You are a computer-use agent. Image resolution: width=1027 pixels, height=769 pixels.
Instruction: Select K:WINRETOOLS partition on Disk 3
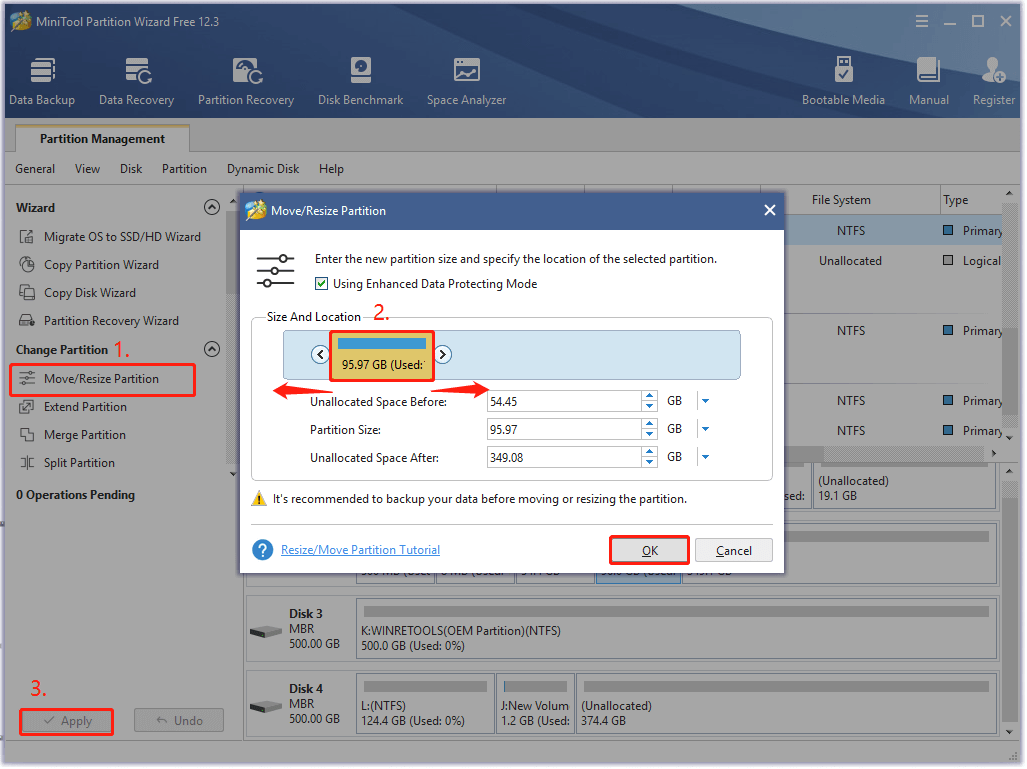(x=676, y=629)
